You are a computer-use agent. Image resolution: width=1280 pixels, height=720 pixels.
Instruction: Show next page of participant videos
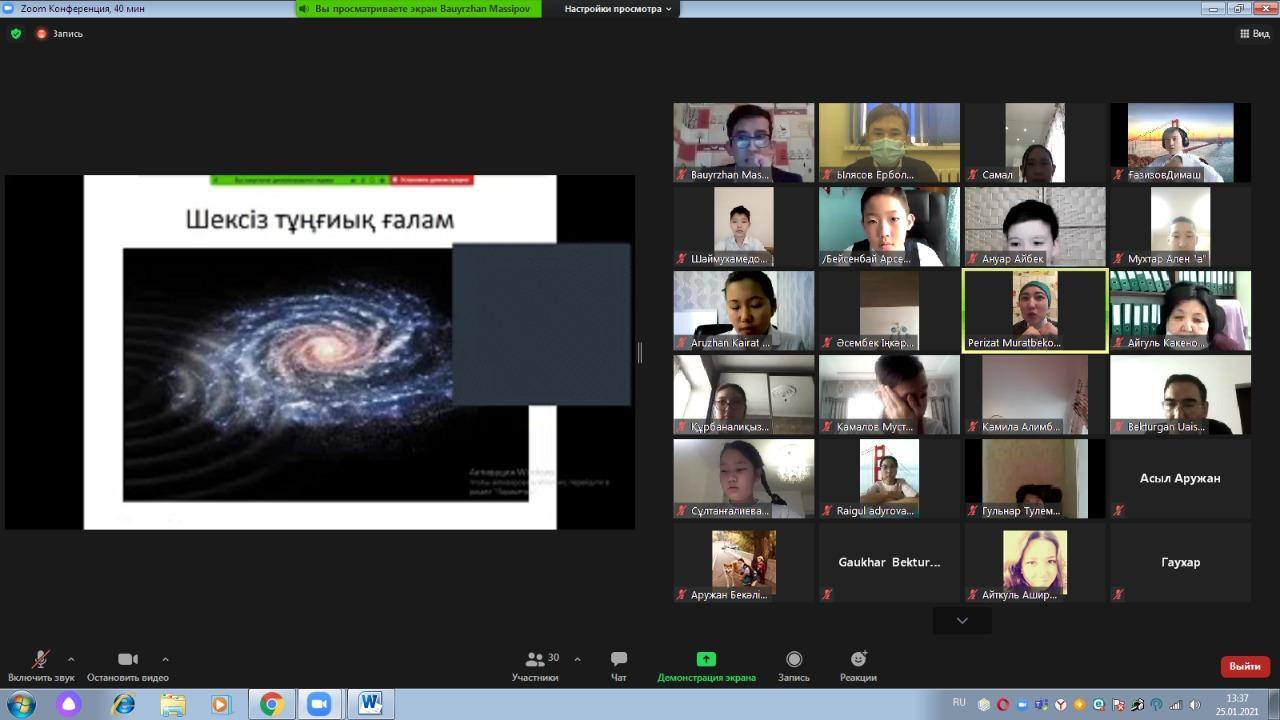tap(961, 620)
